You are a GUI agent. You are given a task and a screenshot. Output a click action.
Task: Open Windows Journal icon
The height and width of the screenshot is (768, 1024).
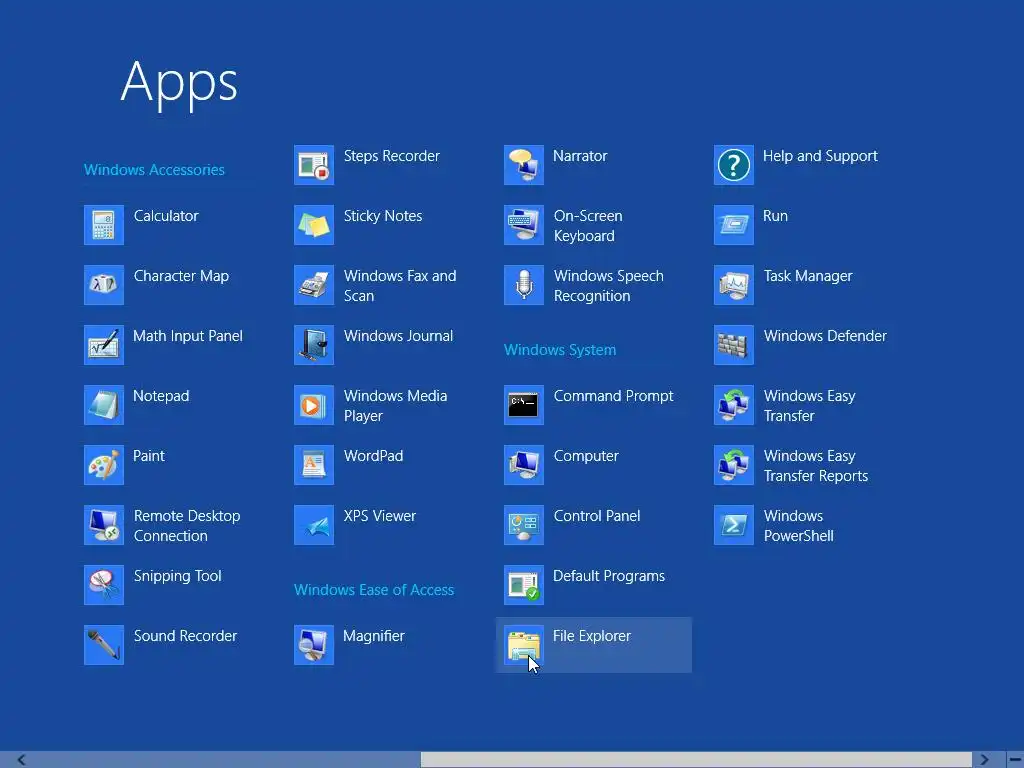pos(314,345)
